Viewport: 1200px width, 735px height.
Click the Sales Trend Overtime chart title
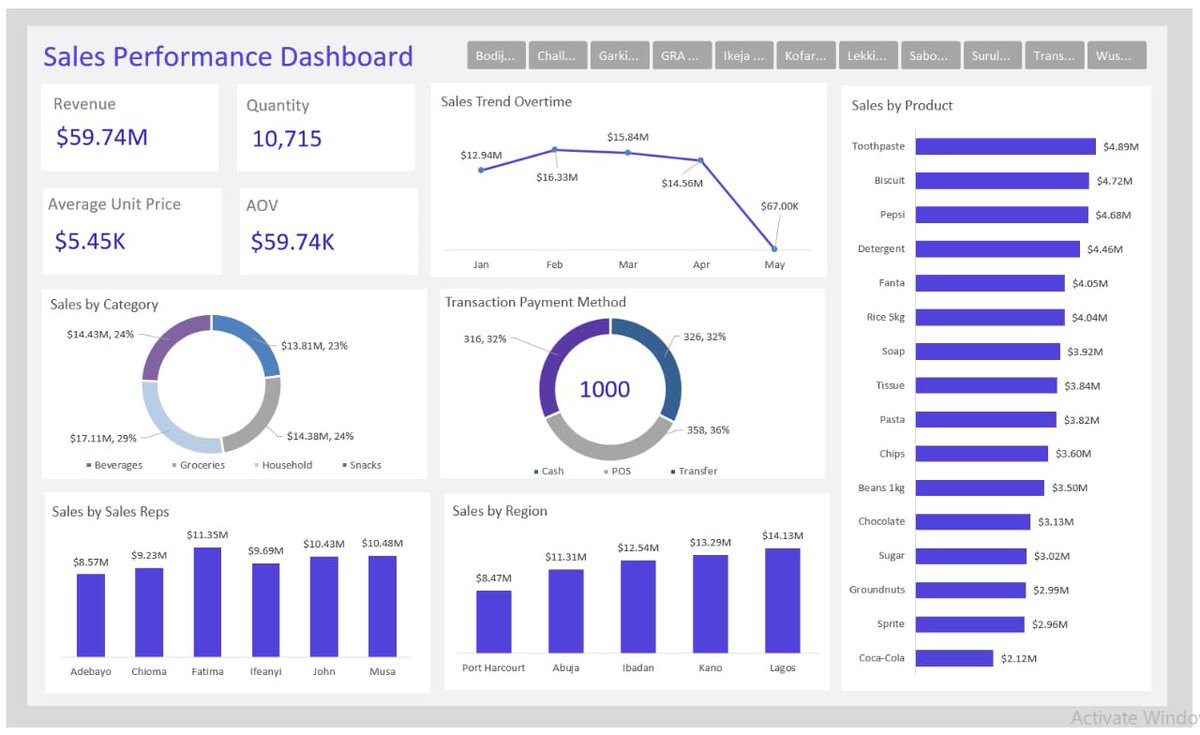coord(507,102)
